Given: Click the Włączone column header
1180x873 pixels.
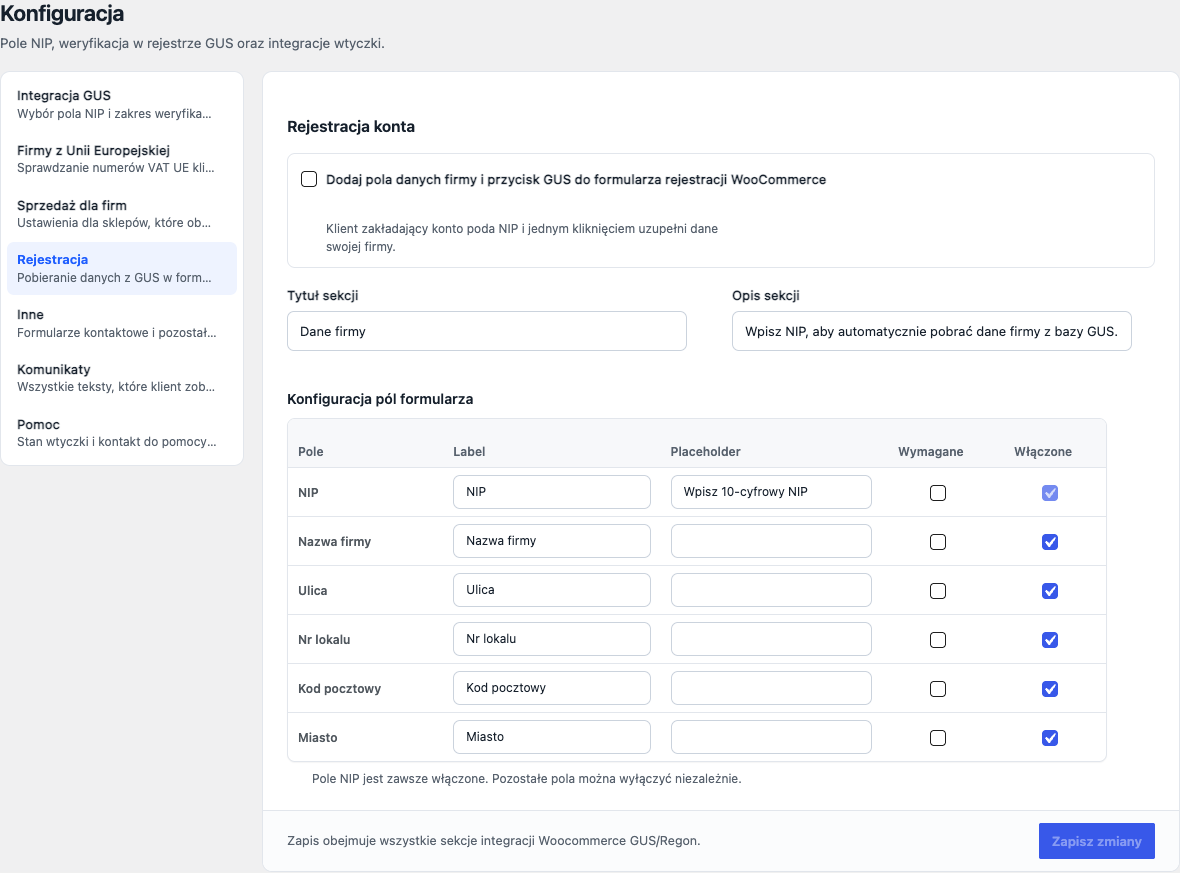Looking at the screenshot, I should pyautogui.click(x=1043, y=452).
